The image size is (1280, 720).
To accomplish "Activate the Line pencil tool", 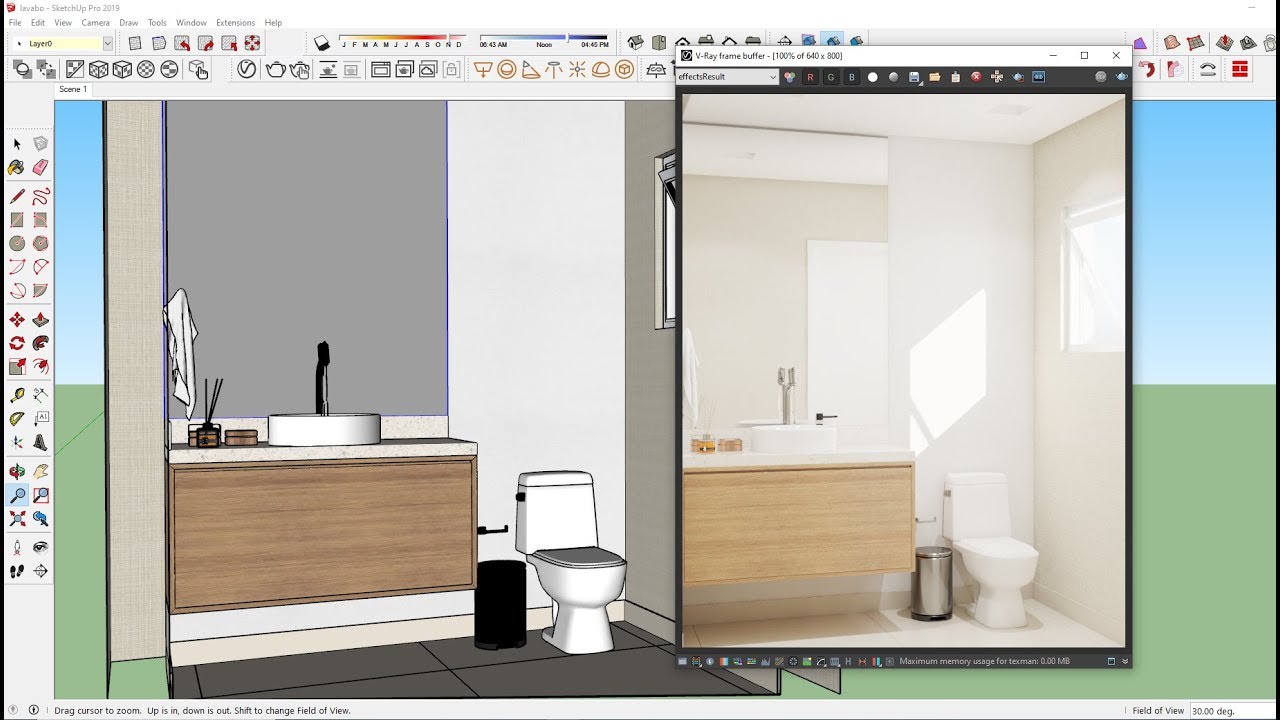I will tap(17, 196).
